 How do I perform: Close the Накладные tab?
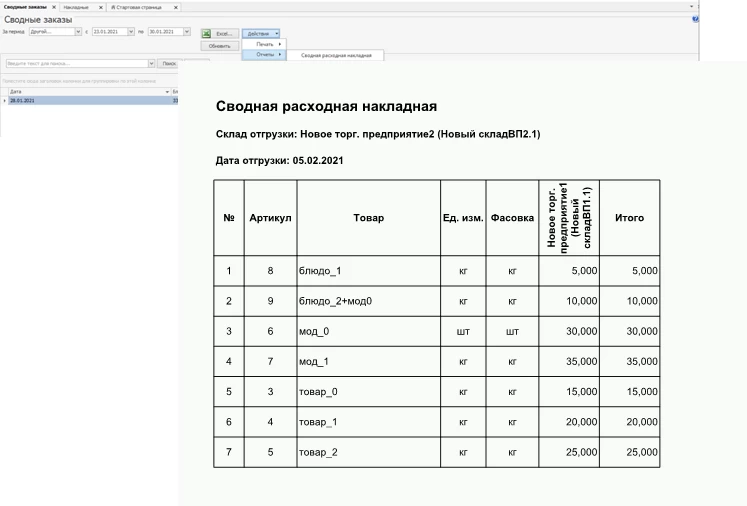click(99, 7)
